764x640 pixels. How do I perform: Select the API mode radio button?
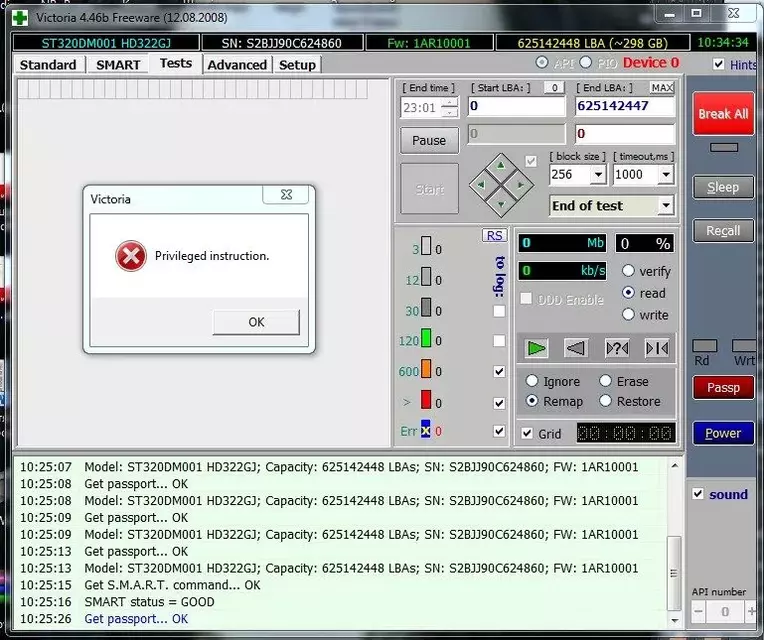click(x=541, y=63)
